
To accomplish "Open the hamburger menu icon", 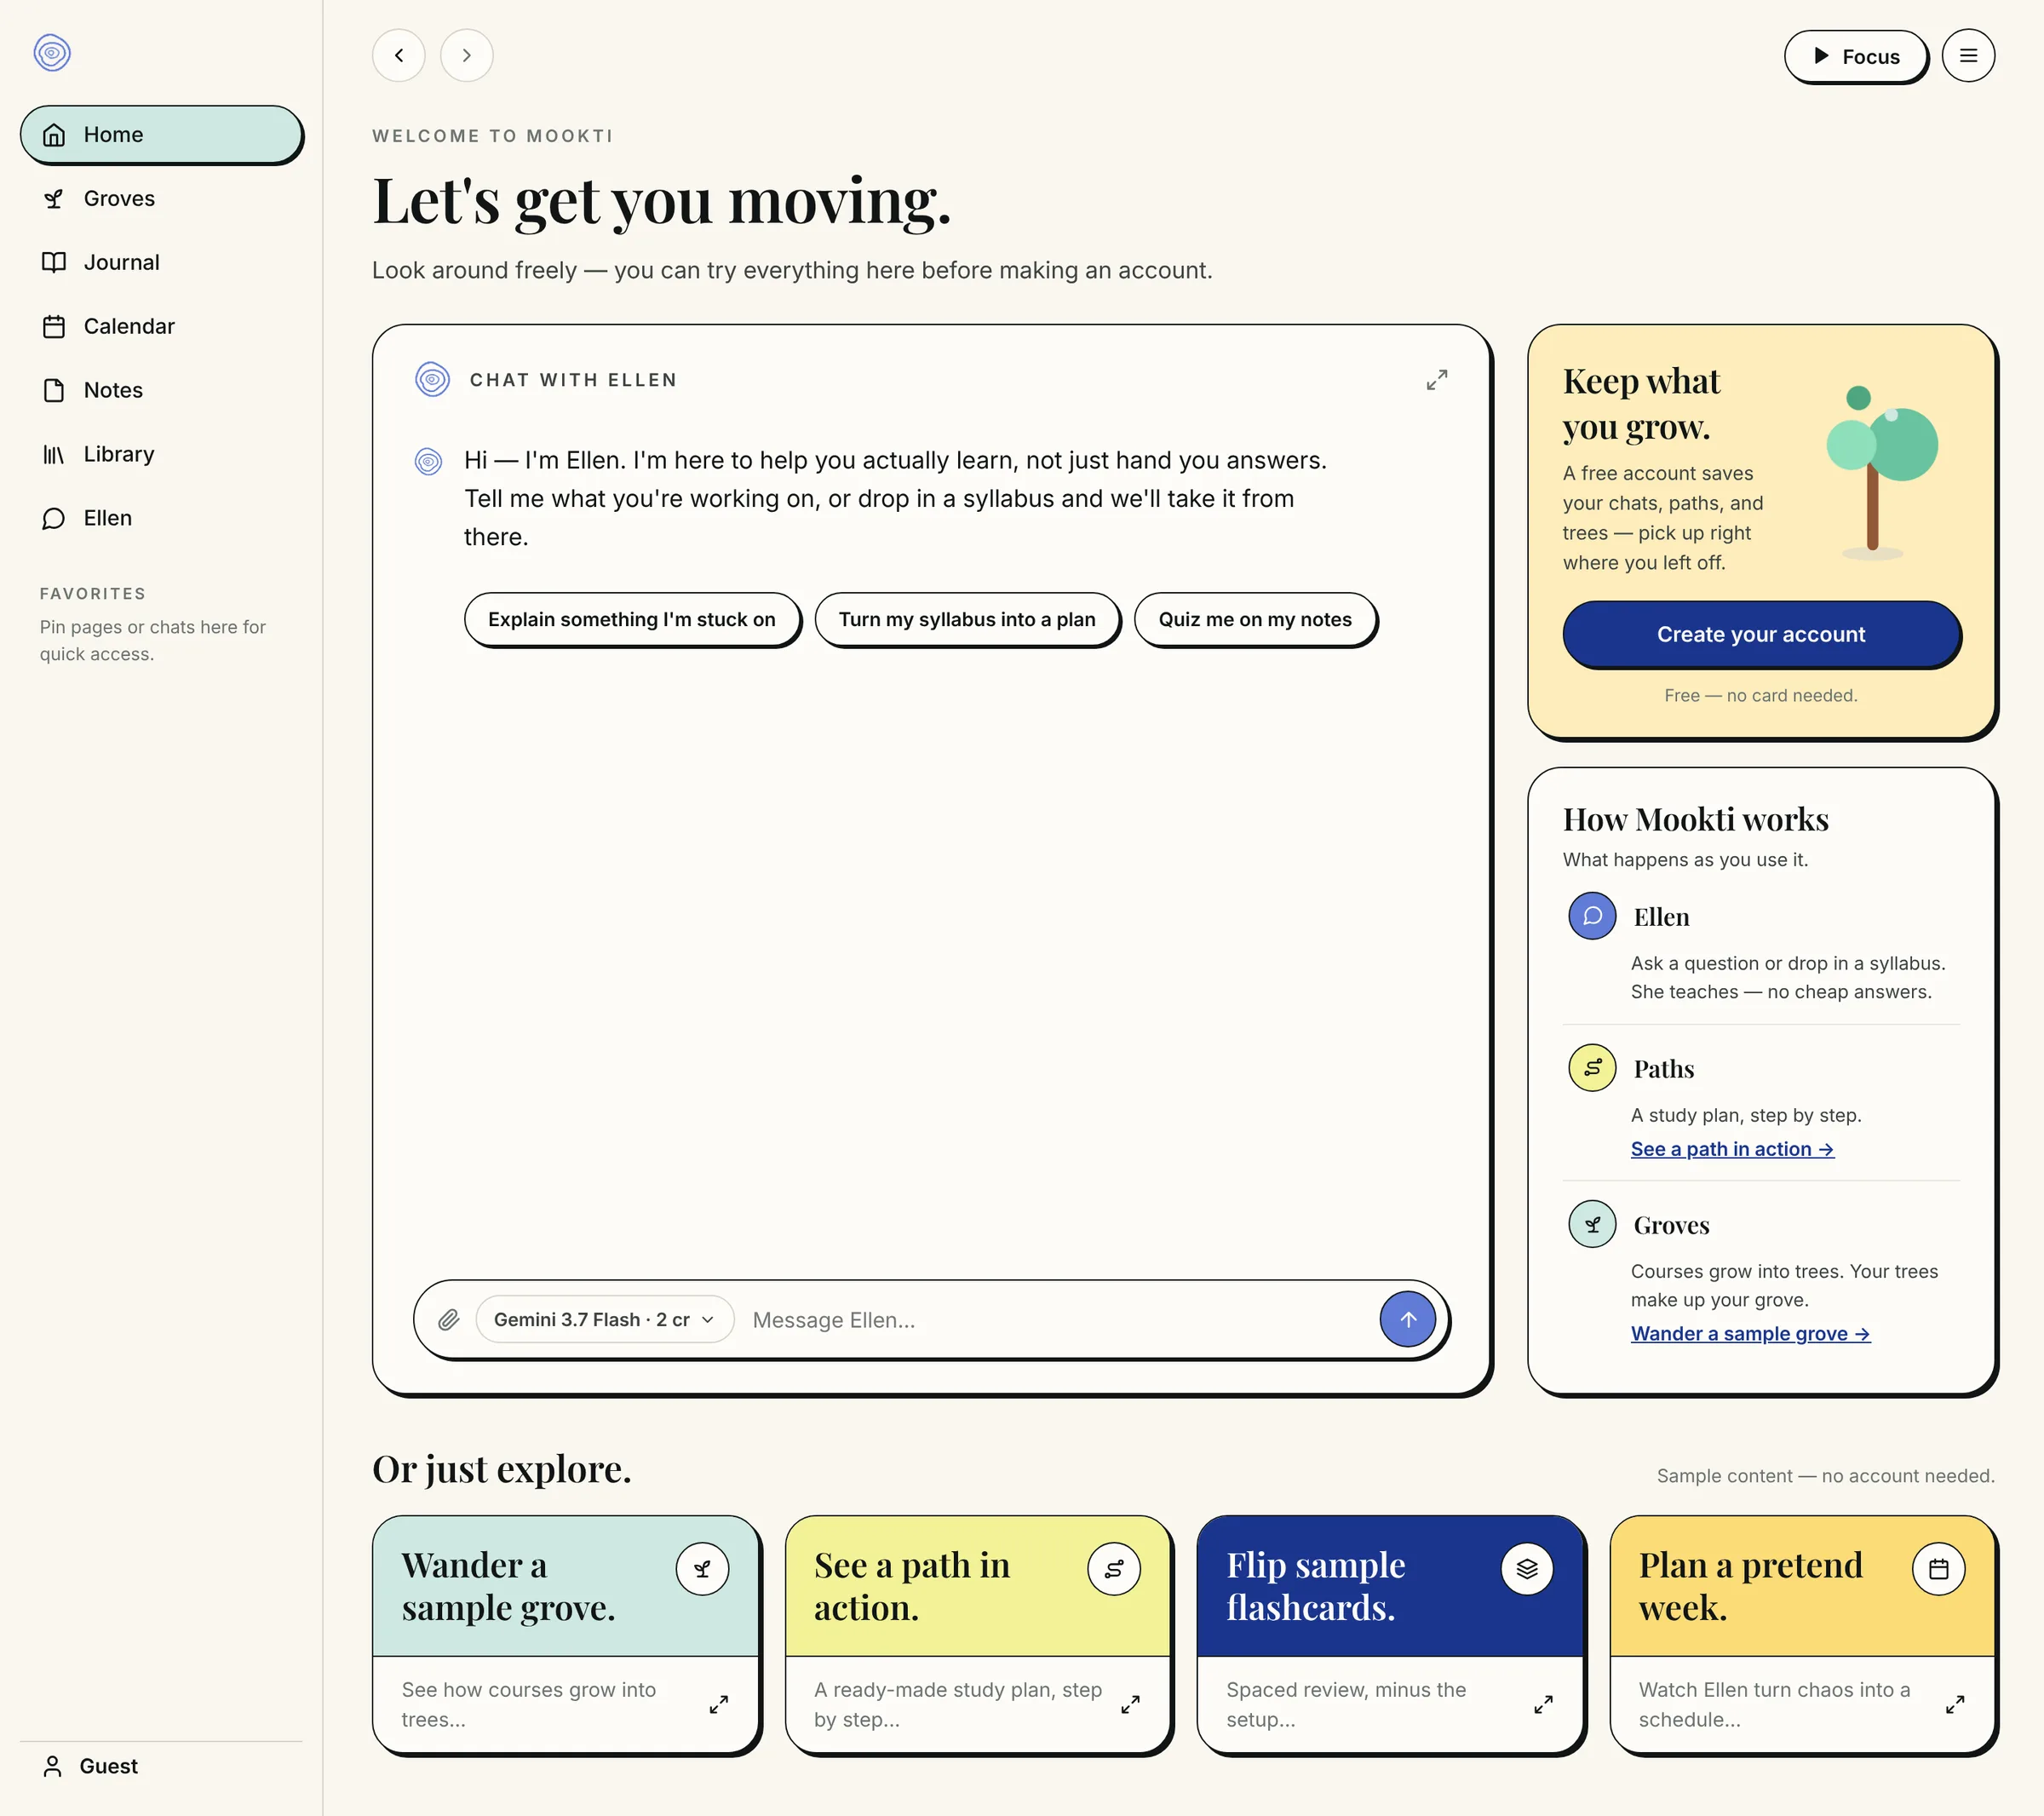I will point(1968,55).
